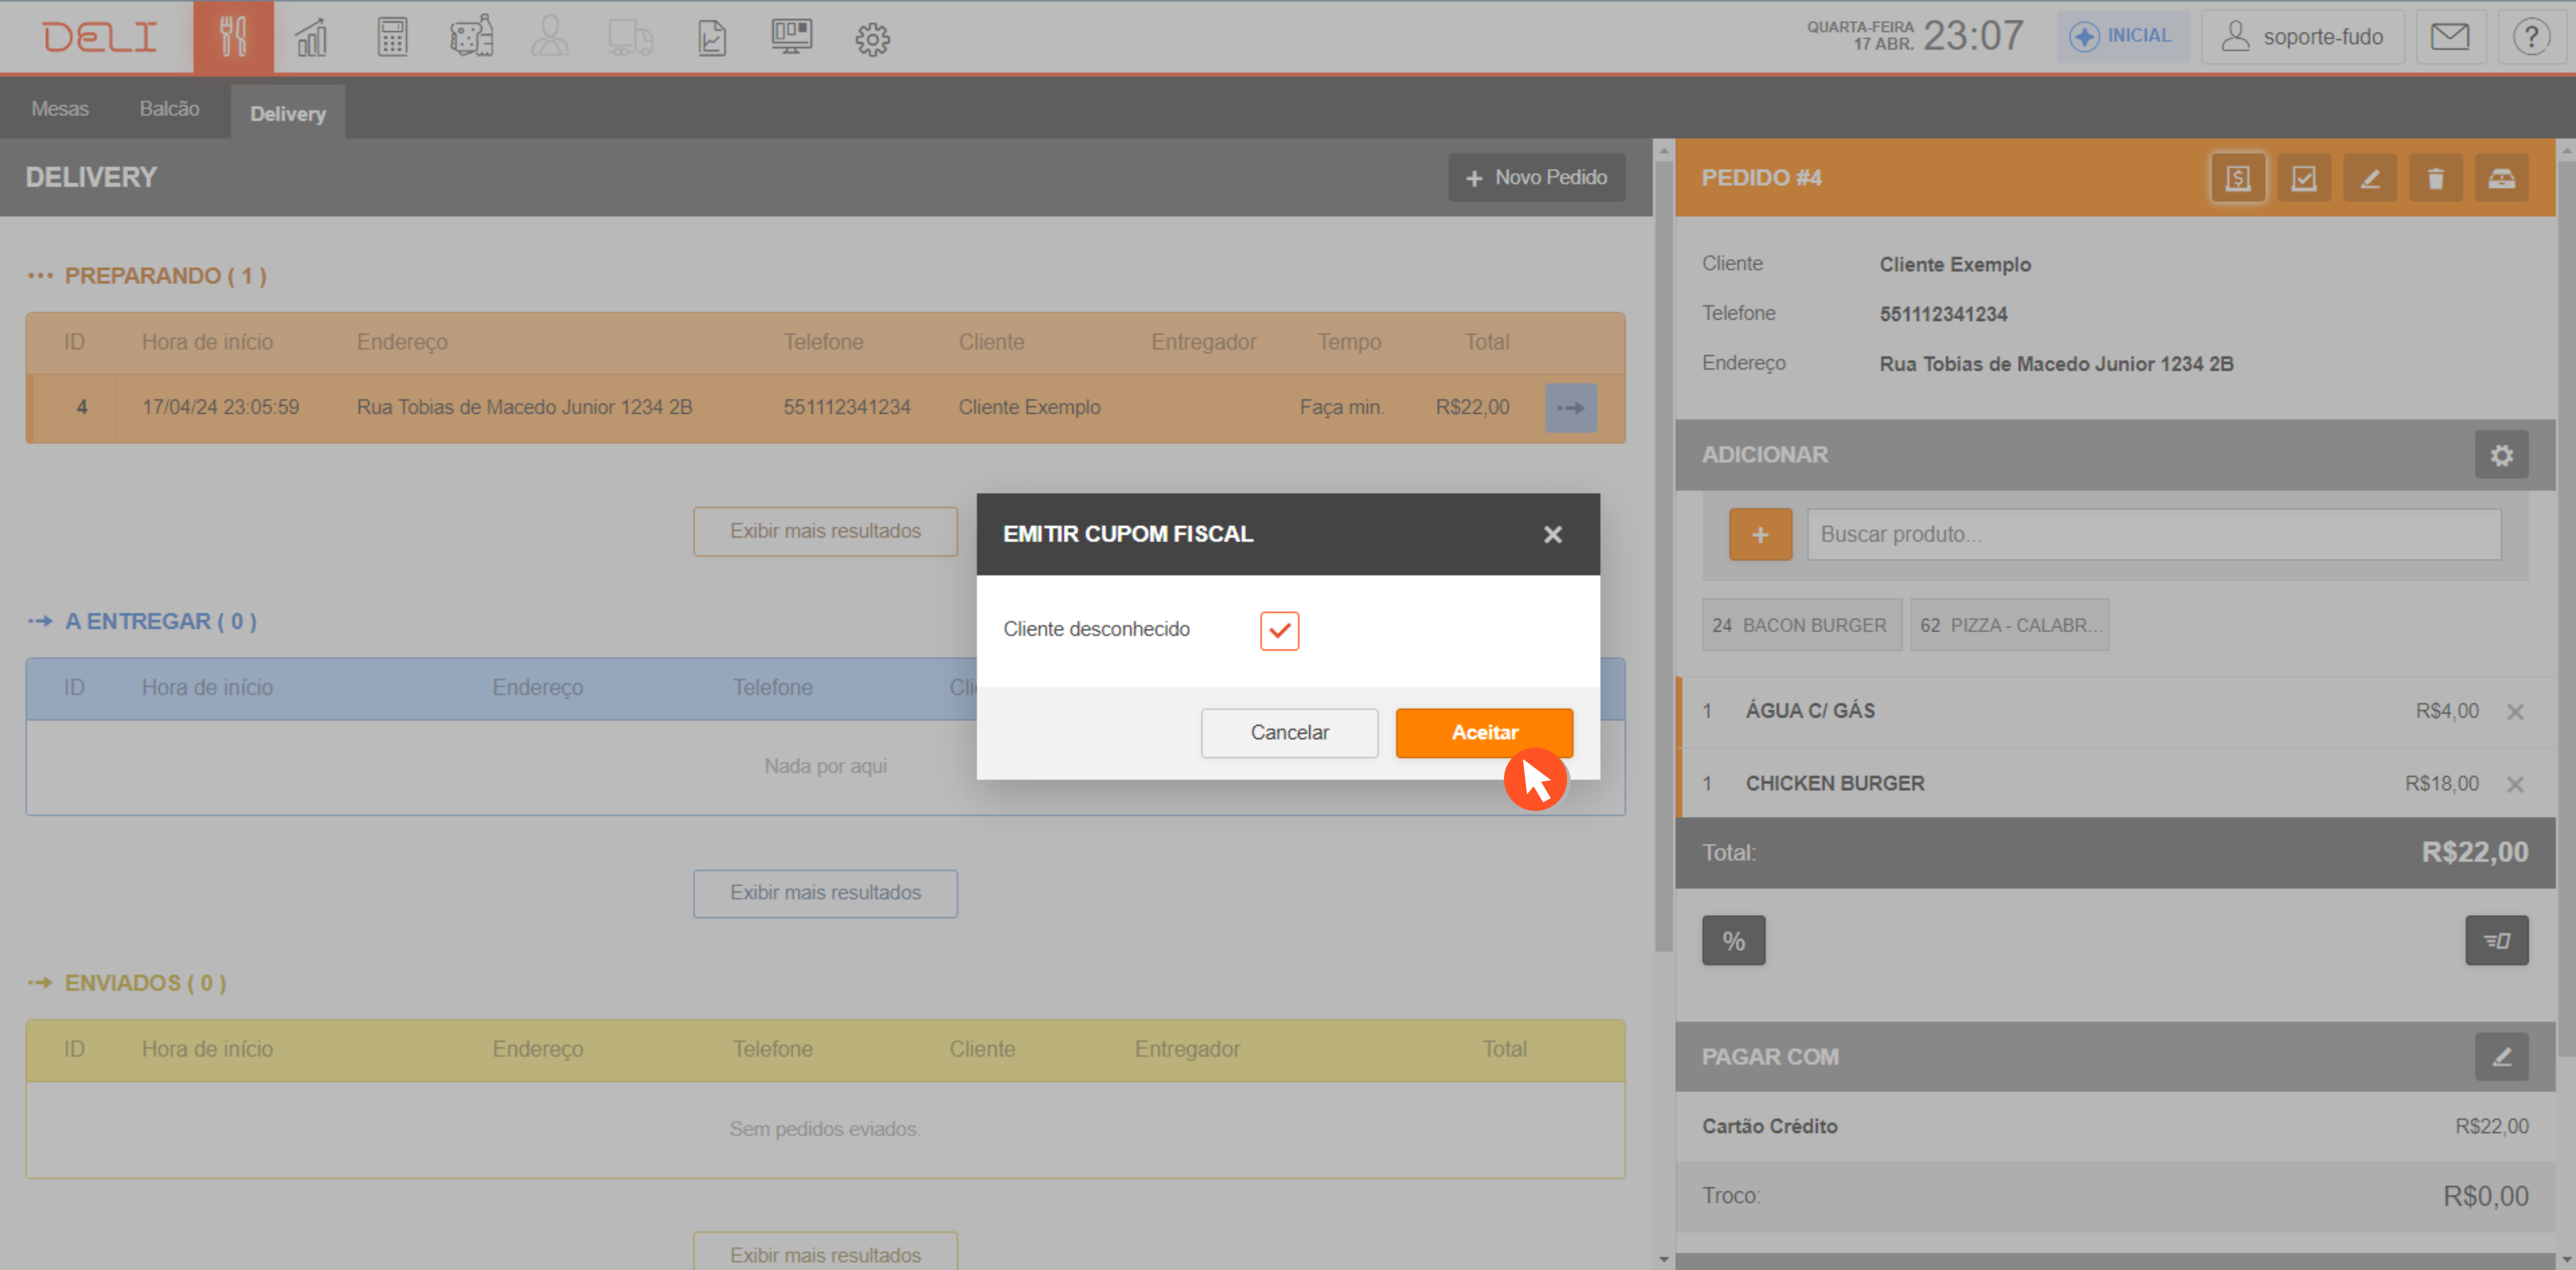Open the kitchen monitor display icon
Viewport: 2576px width, 1270px height.
point(791,37)
